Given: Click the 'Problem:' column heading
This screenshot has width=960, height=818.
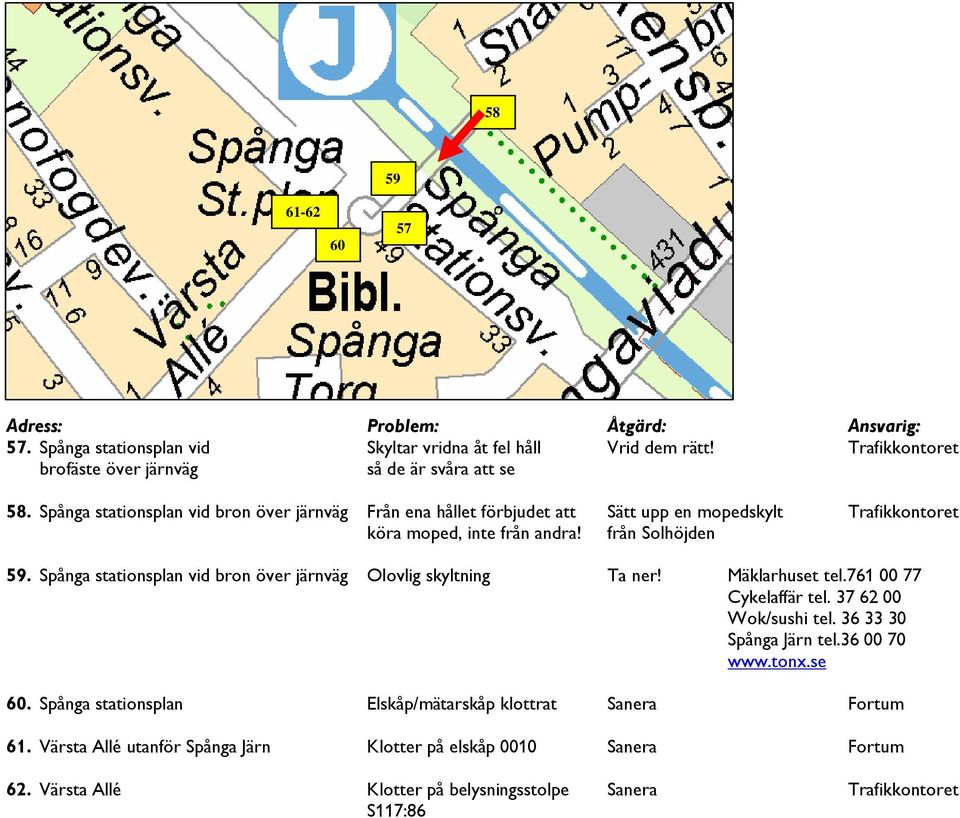Looking at the screenshot, I should click(403, 426).
